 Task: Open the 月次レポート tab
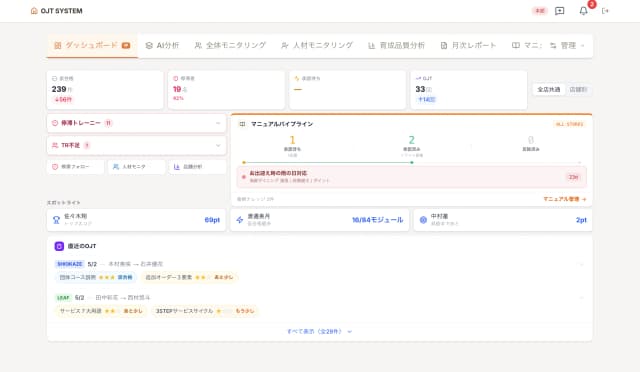pyautogui.click(x=468, y=45)
